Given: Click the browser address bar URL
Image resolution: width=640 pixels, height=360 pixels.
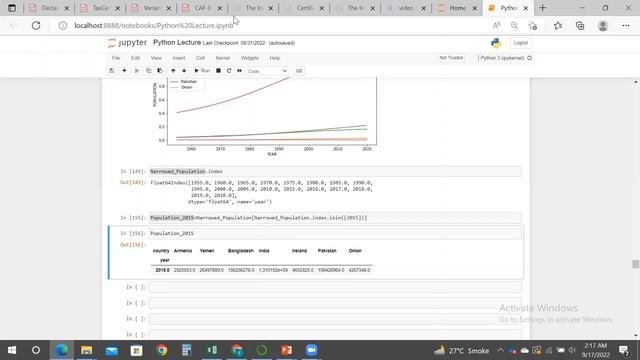Looking at the screenshot, I should (x=154, y=25).
